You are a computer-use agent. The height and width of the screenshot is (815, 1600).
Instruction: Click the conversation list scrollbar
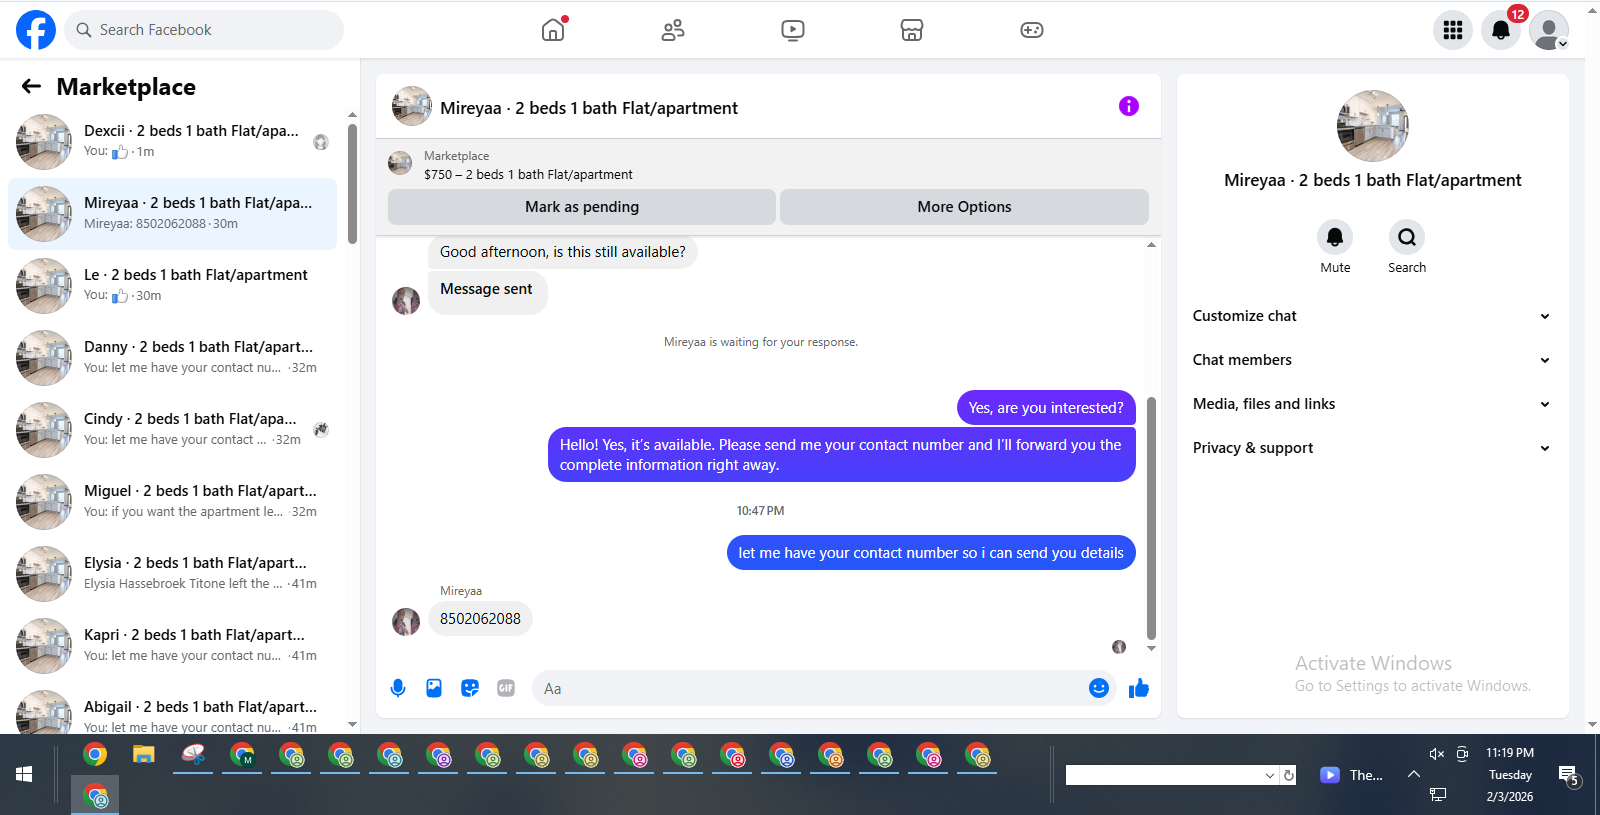352,183
